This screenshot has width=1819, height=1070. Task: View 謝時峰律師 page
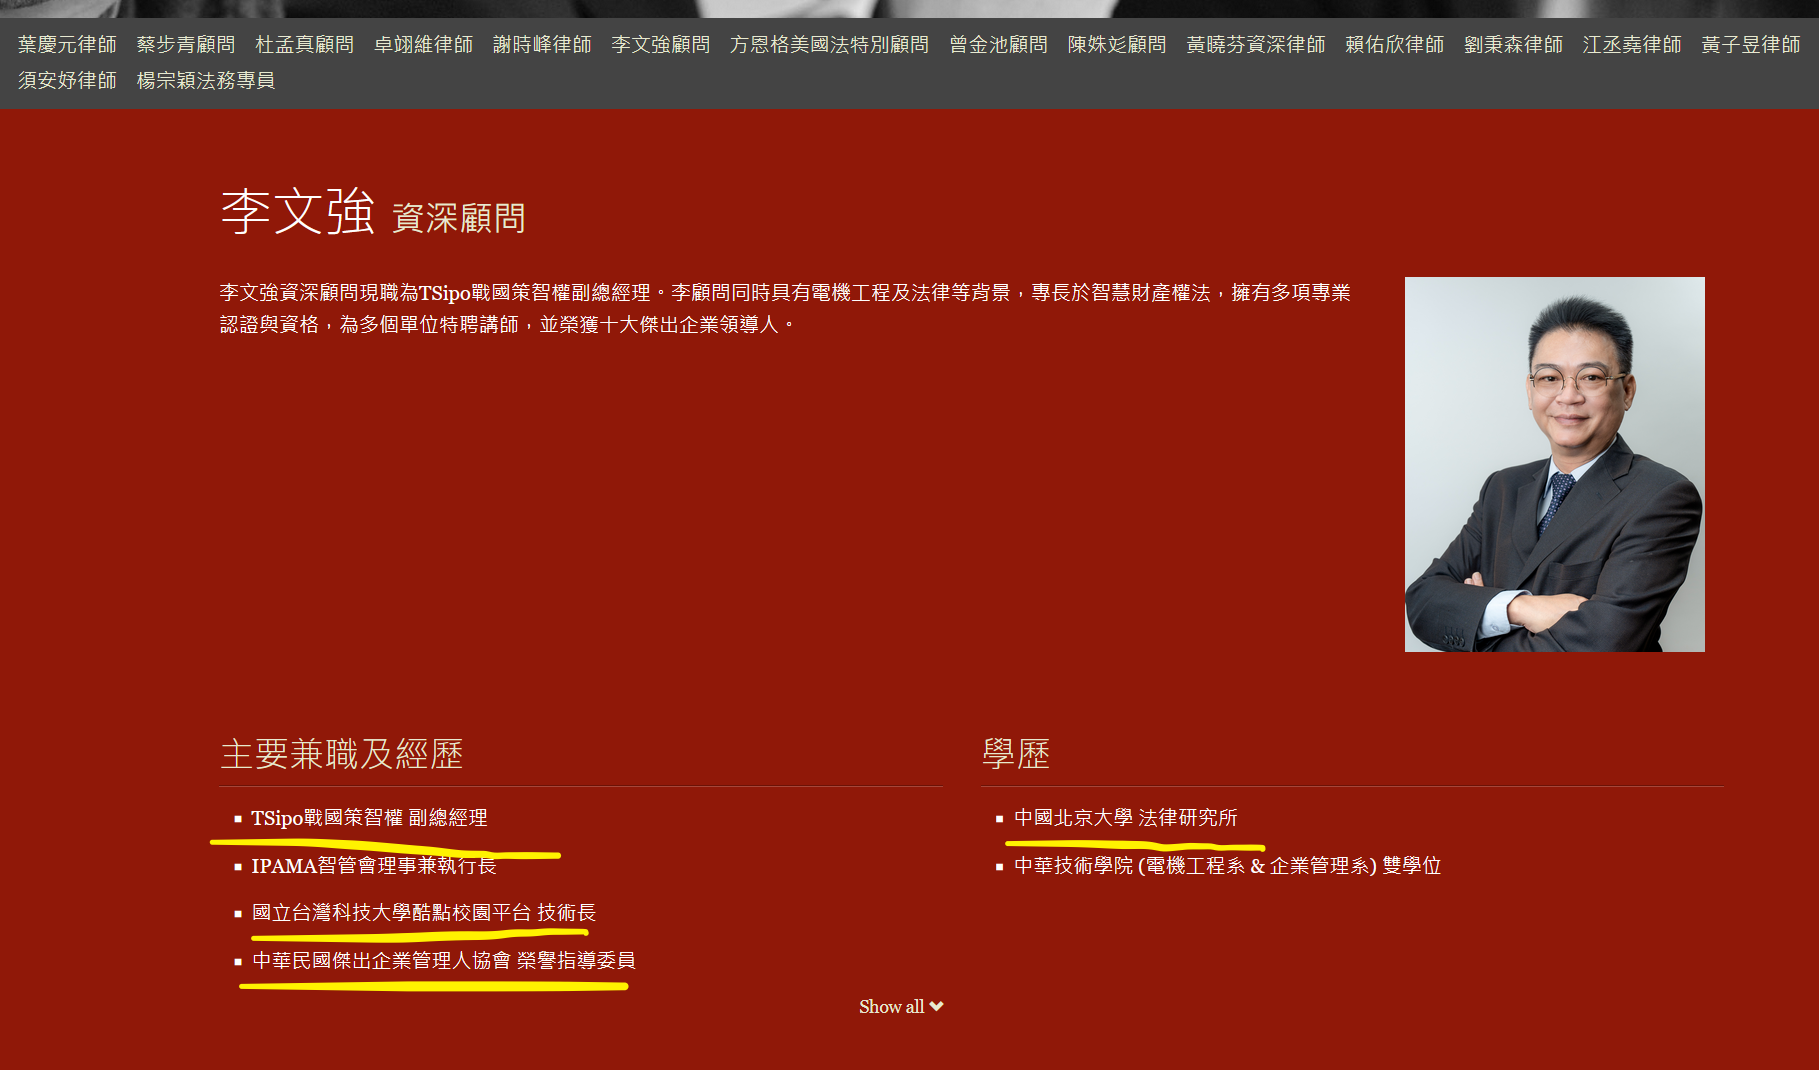pyautogui.click(x=542, y=45)
